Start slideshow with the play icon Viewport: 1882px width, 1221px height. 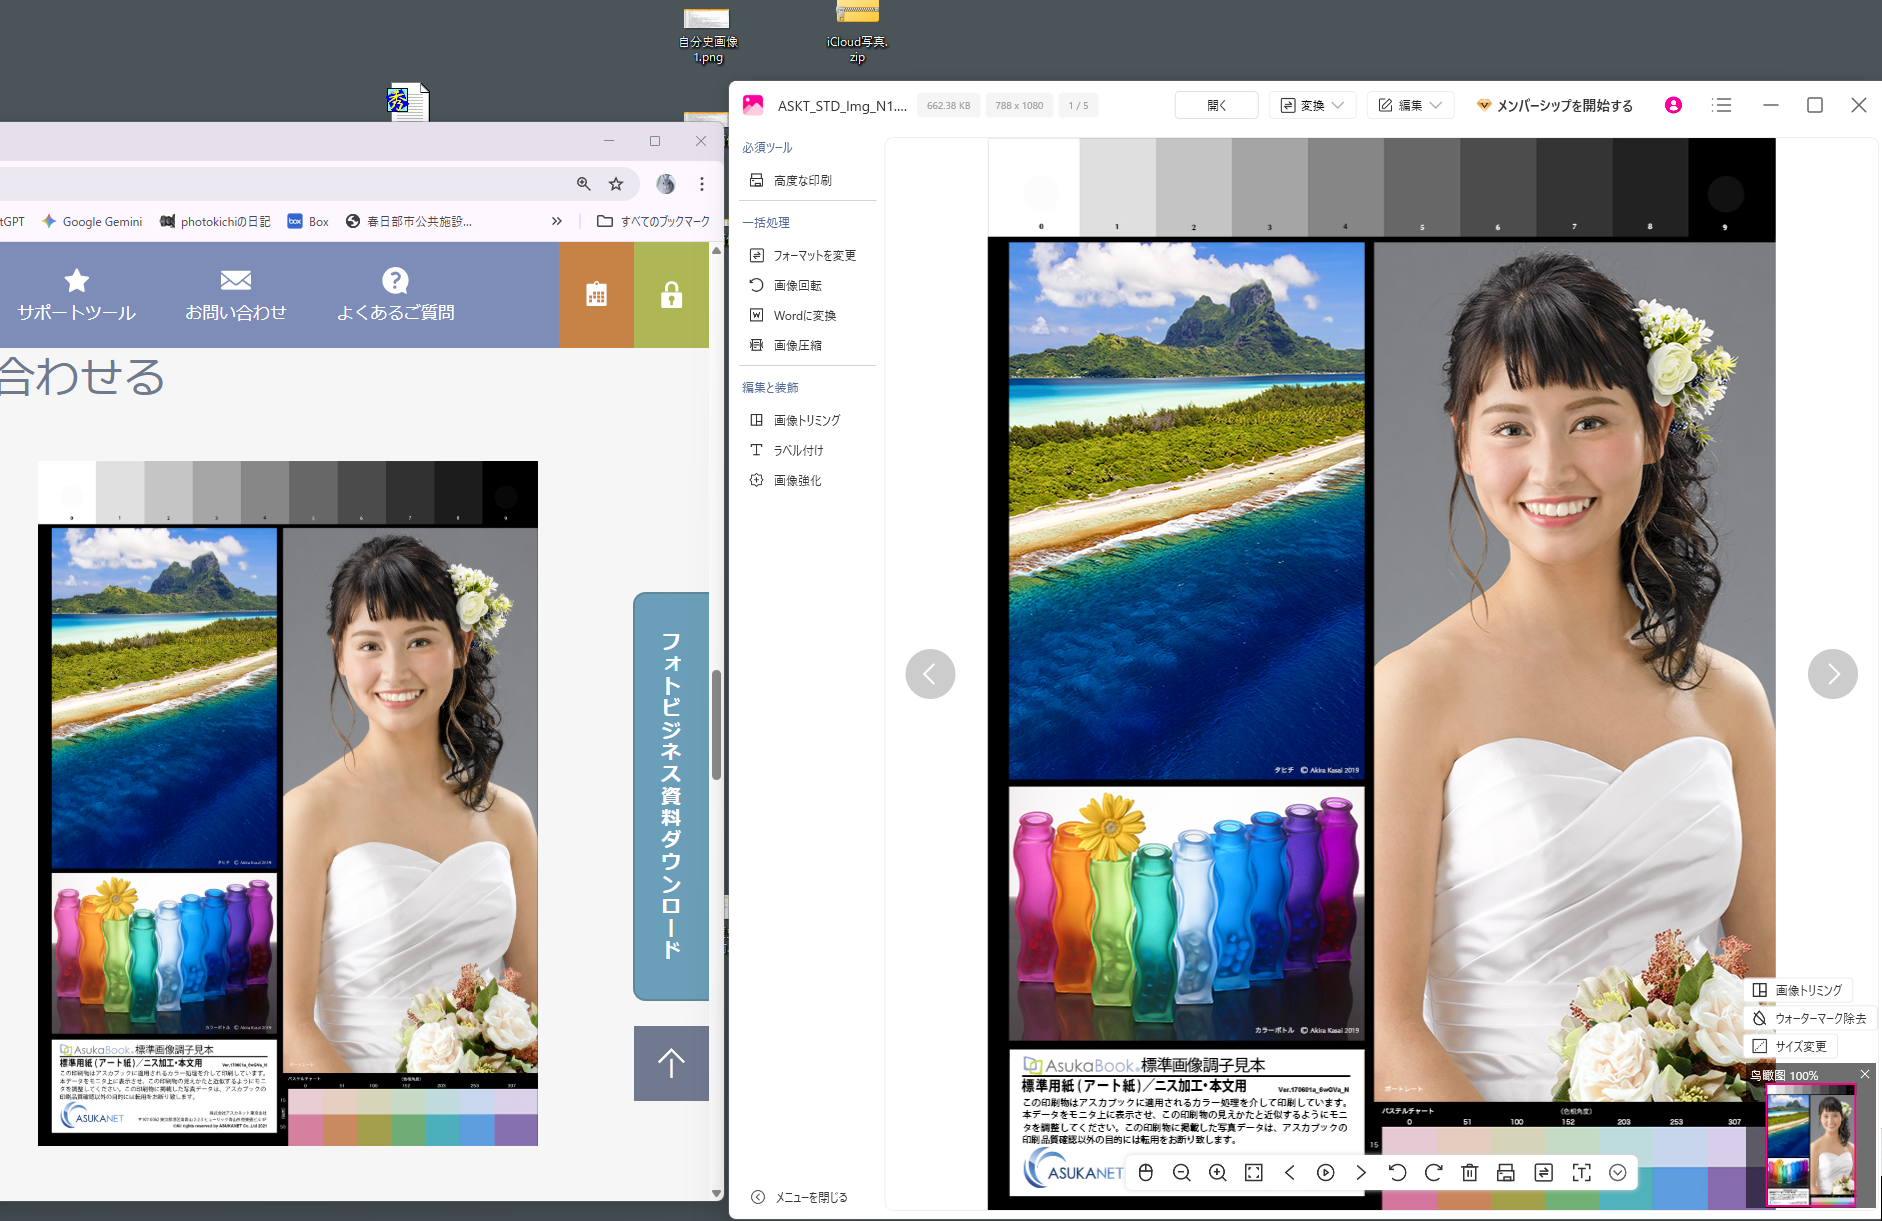(1325, 1173)
